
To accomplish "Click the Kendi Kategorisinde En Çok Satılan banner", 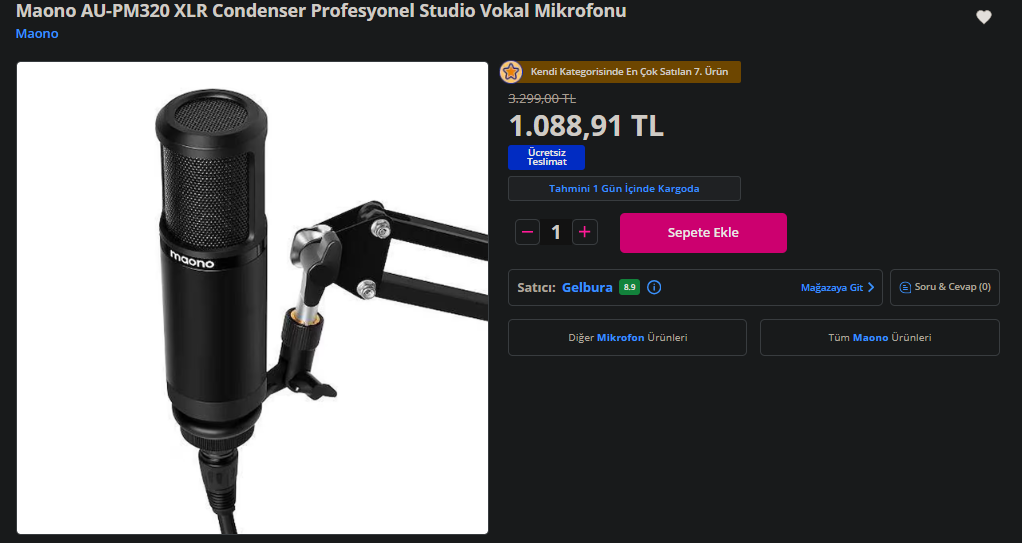I will click(x=620, y=72).
